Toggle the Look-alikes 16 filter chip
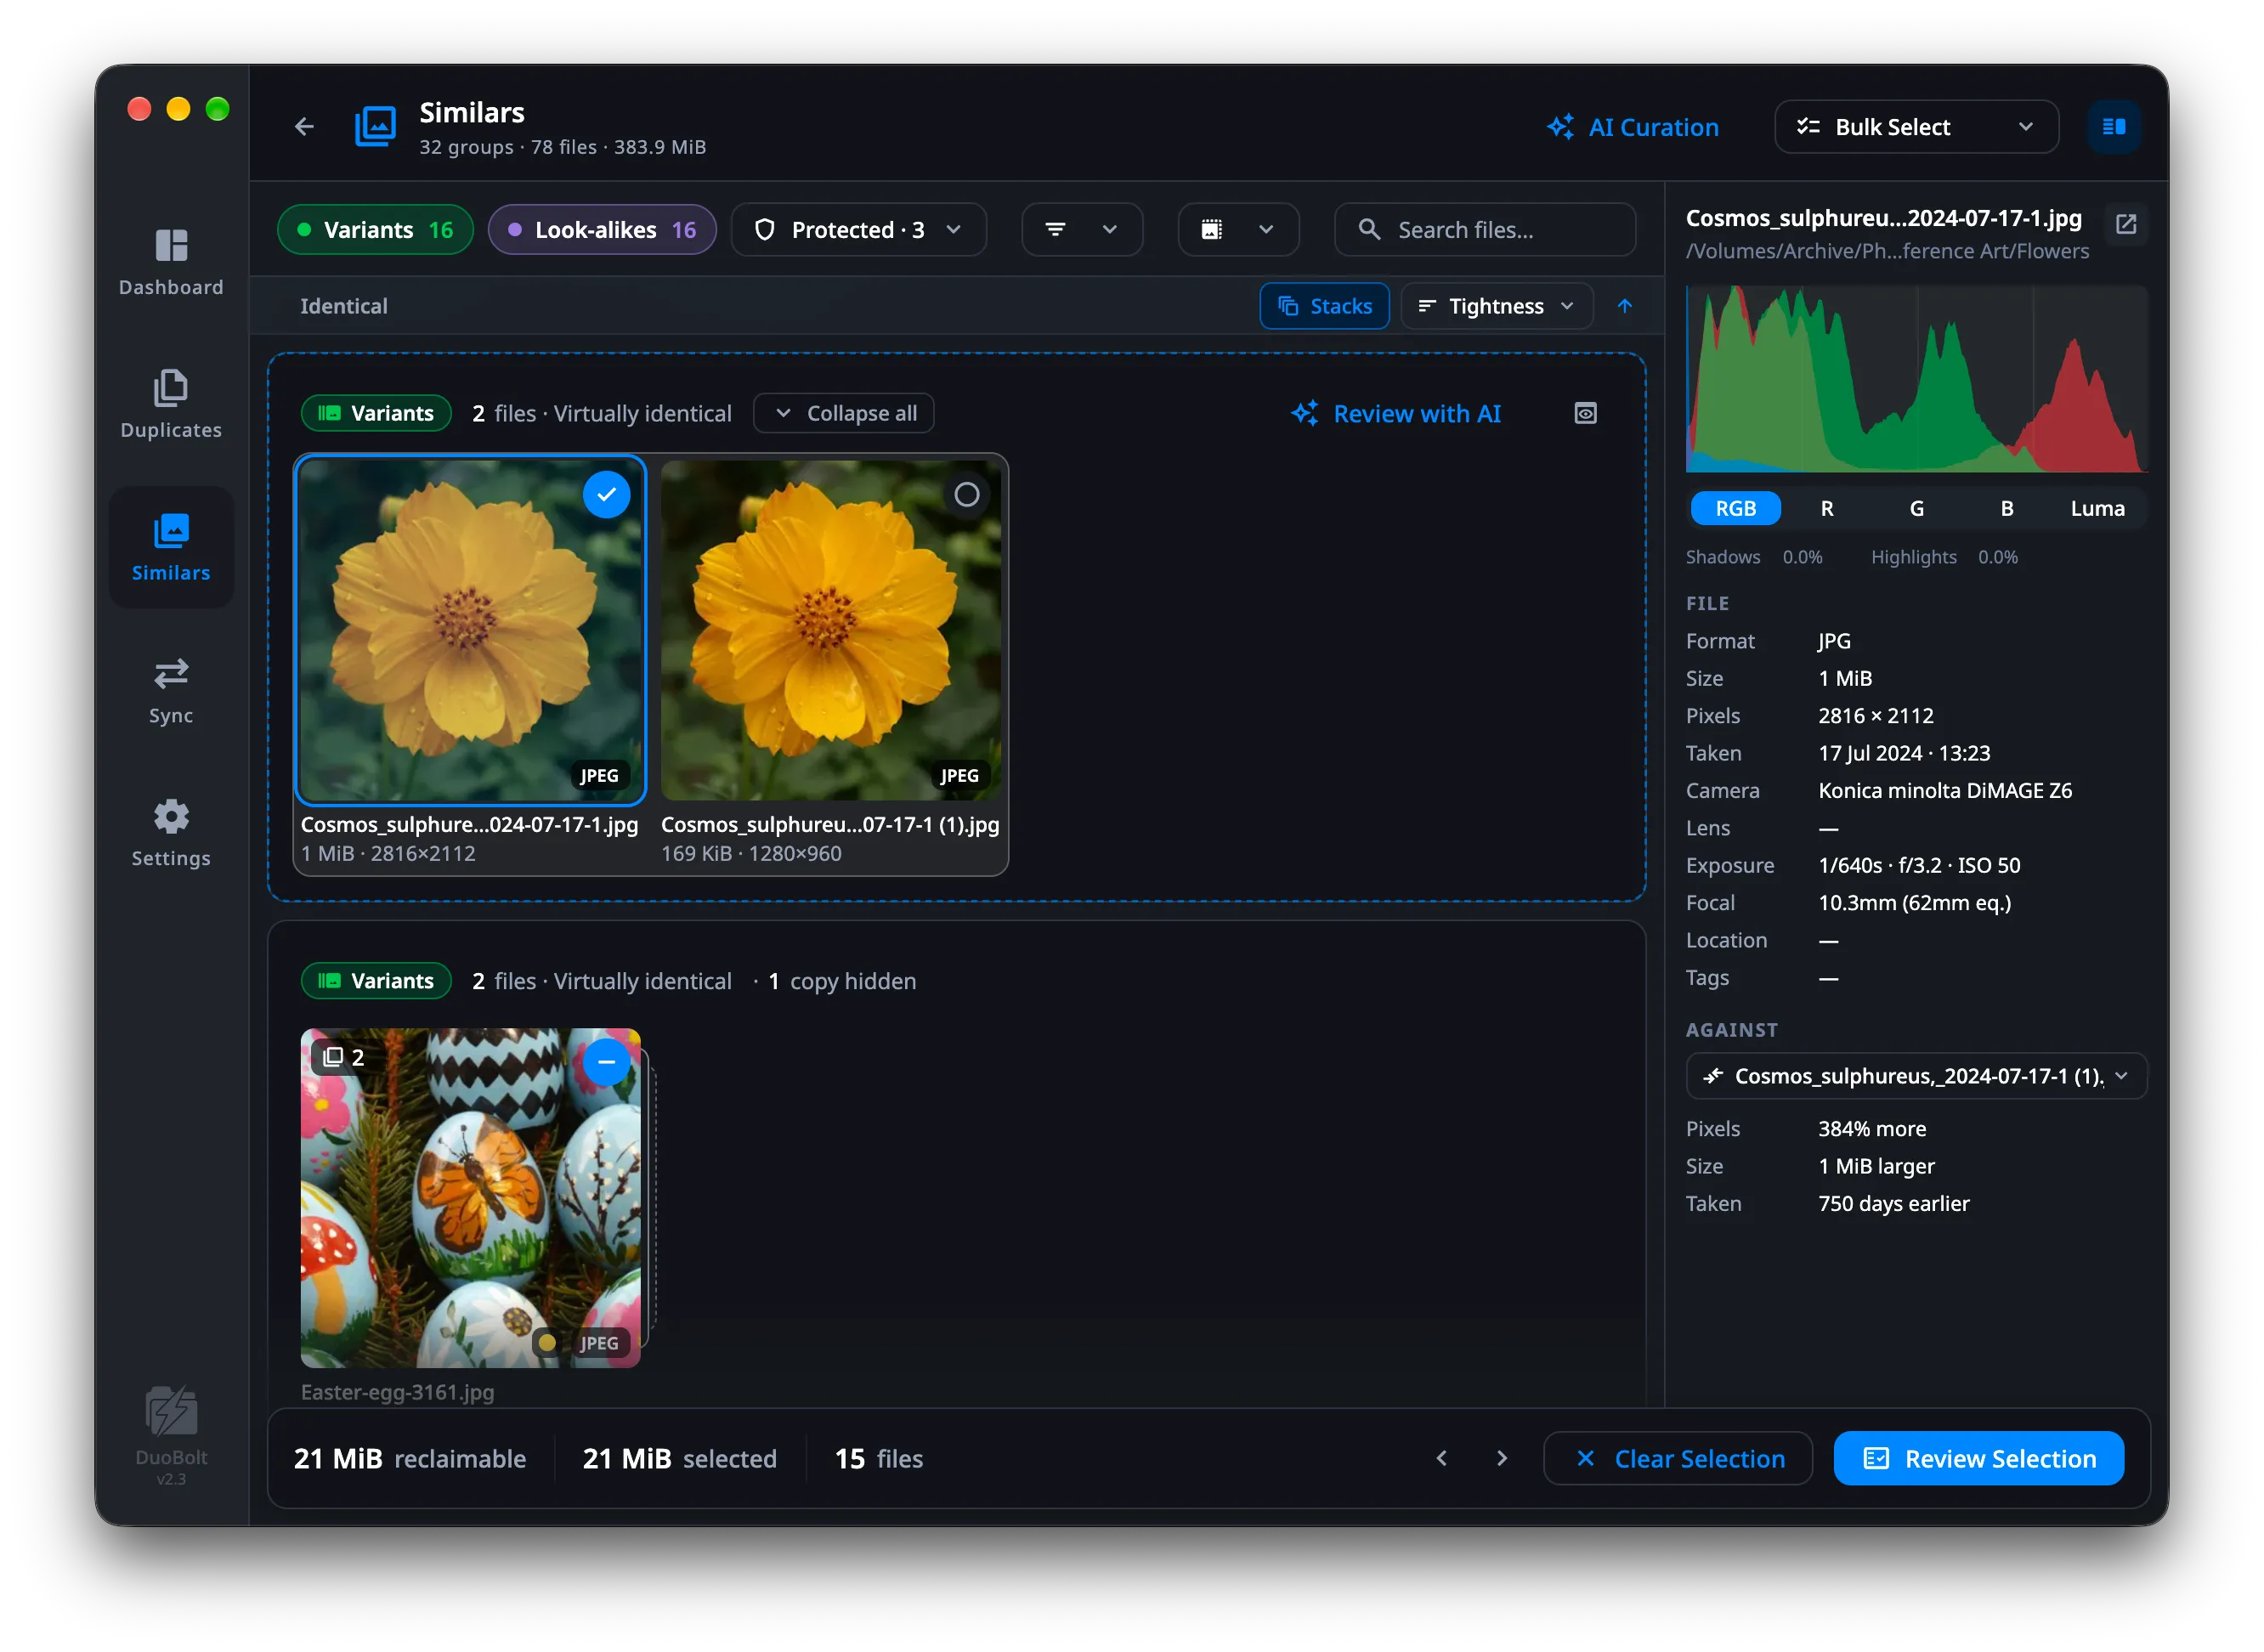2264x1652 pixels. pyautogui.click(x=602, y=230)
